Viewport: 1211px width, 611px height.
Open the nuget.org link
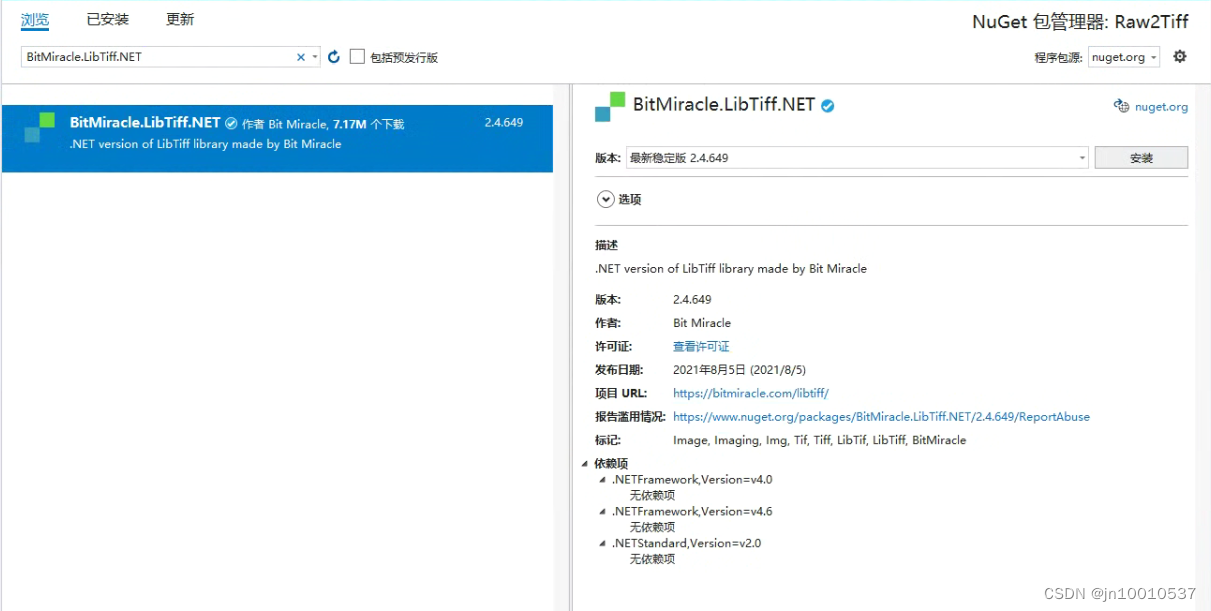click(1161, 107)
